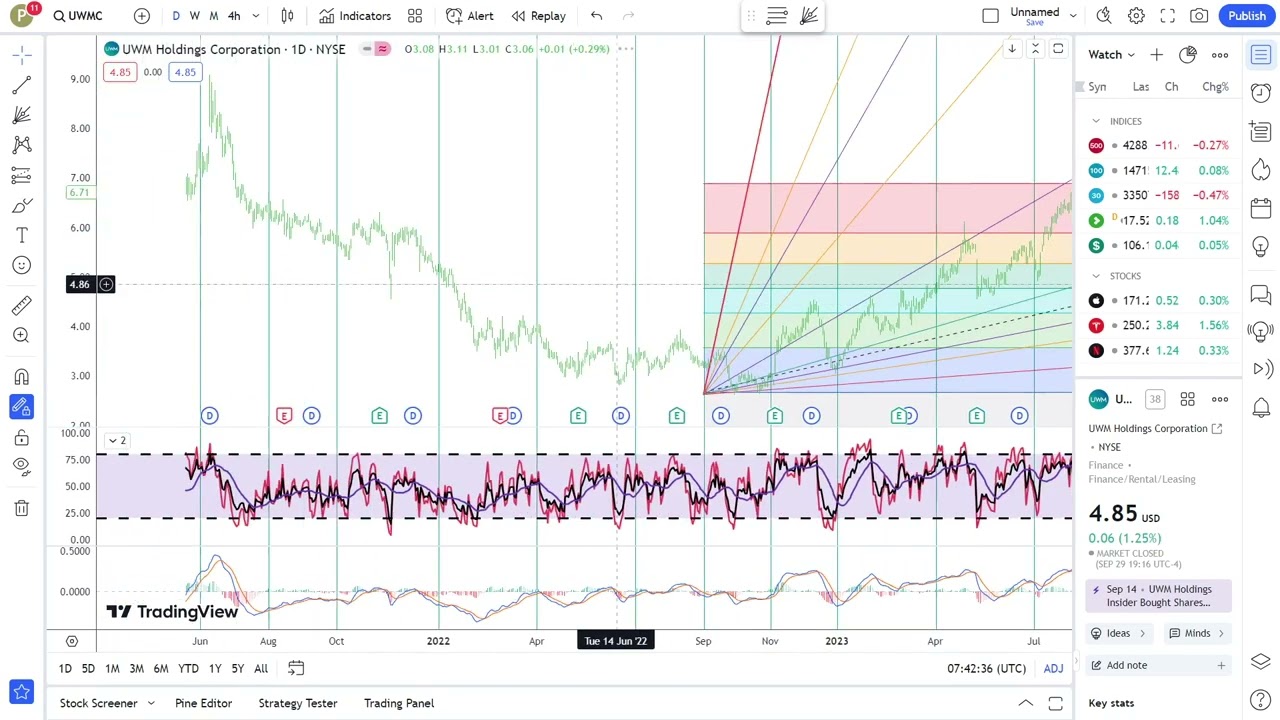
Task: Open the notifications bell sidebar
Action: tap(1261, 407)
